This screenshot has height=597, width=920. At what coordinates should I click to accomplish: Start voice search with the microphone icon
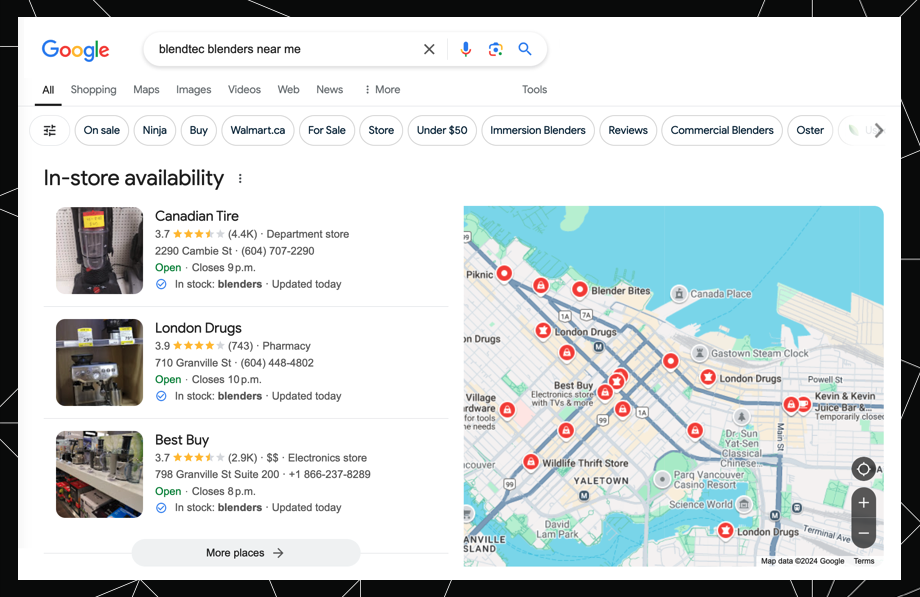465,49
